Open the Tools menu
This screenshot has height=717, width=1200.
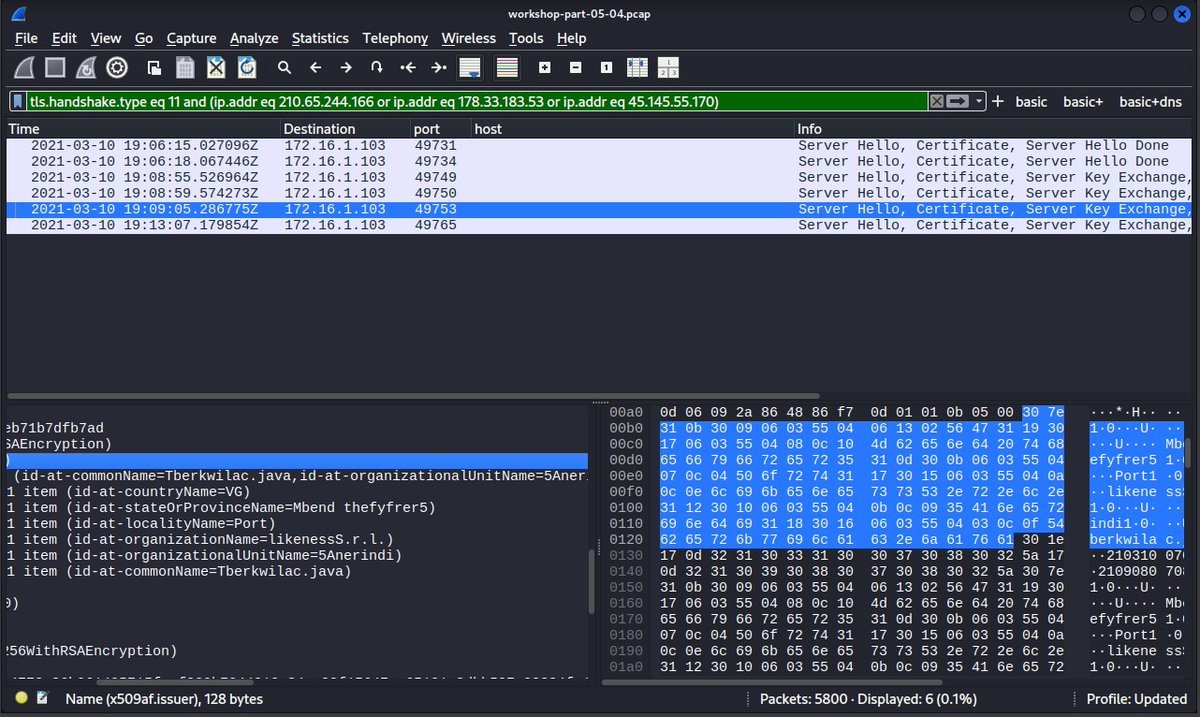[526, 38]
